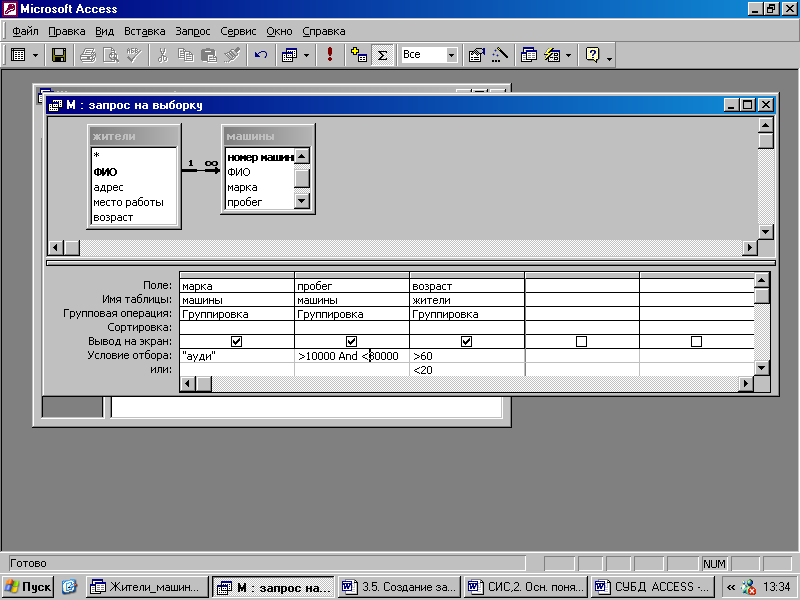Viewport: 800px width, 600px height.
Task: Open the New Object dropdown arrow
Action: pos(568,55)
